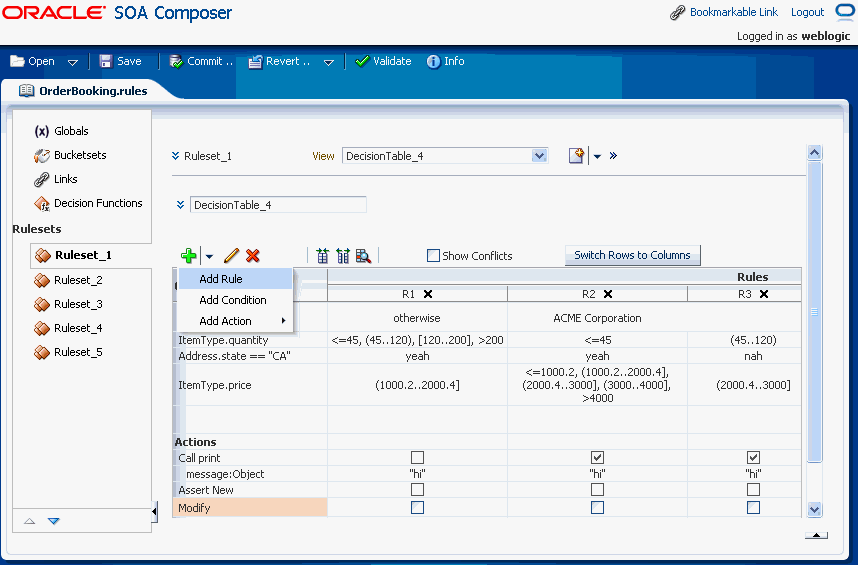Toggle Assert New checkbox for R3
The height and width of the screenshot is (565, 858).
[753, 490]
